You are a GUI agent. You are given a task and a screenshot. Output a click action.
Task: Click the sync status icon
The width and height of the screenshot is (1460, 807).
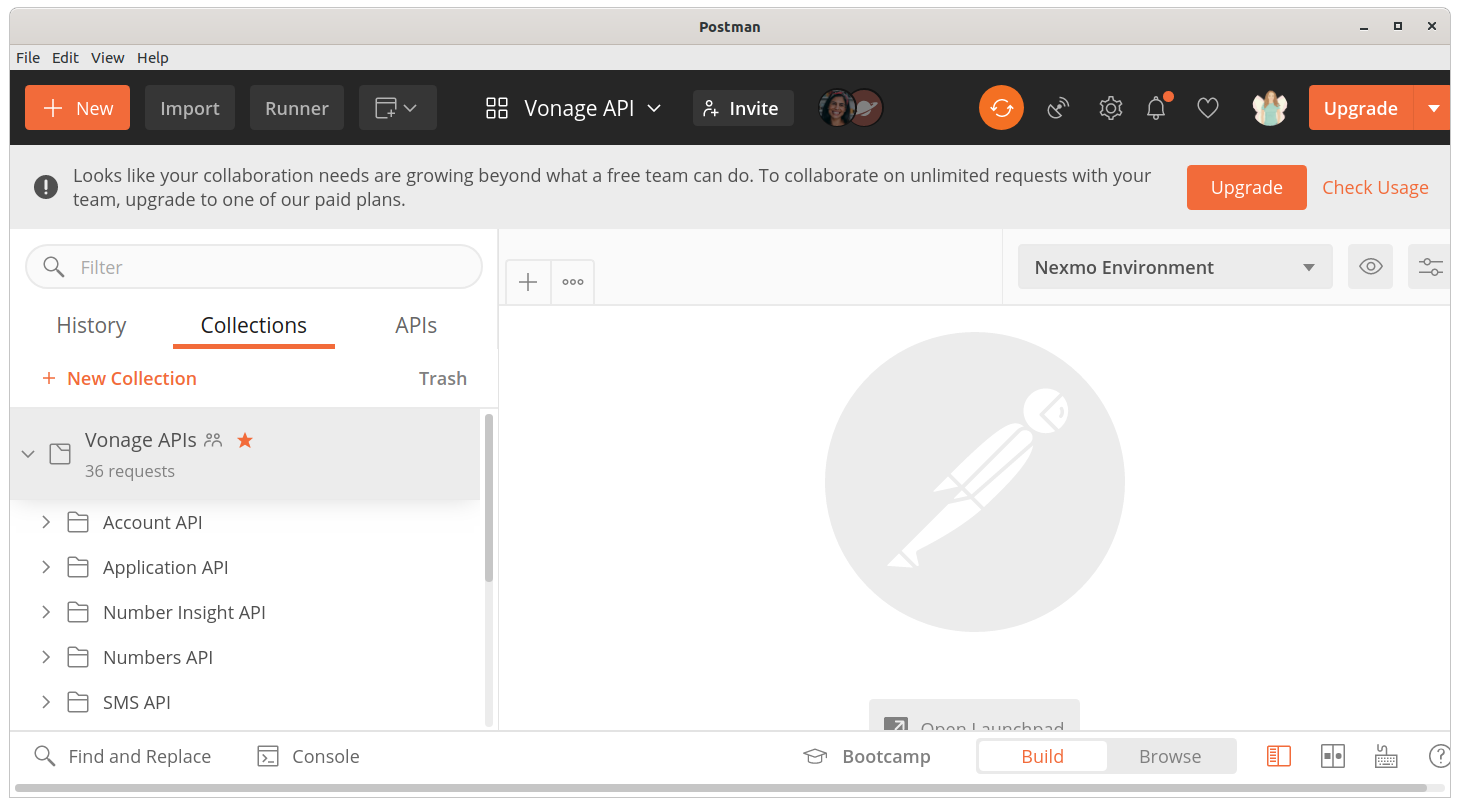point(1001,108)
